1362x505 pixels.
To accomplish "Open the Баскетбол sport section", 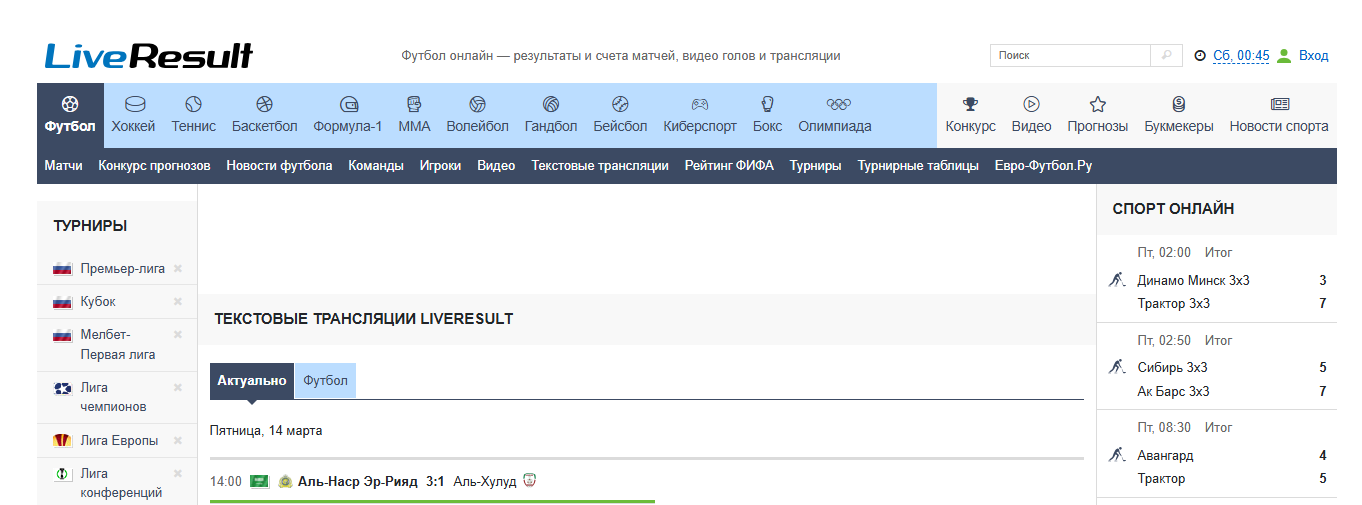I will 265,115.
